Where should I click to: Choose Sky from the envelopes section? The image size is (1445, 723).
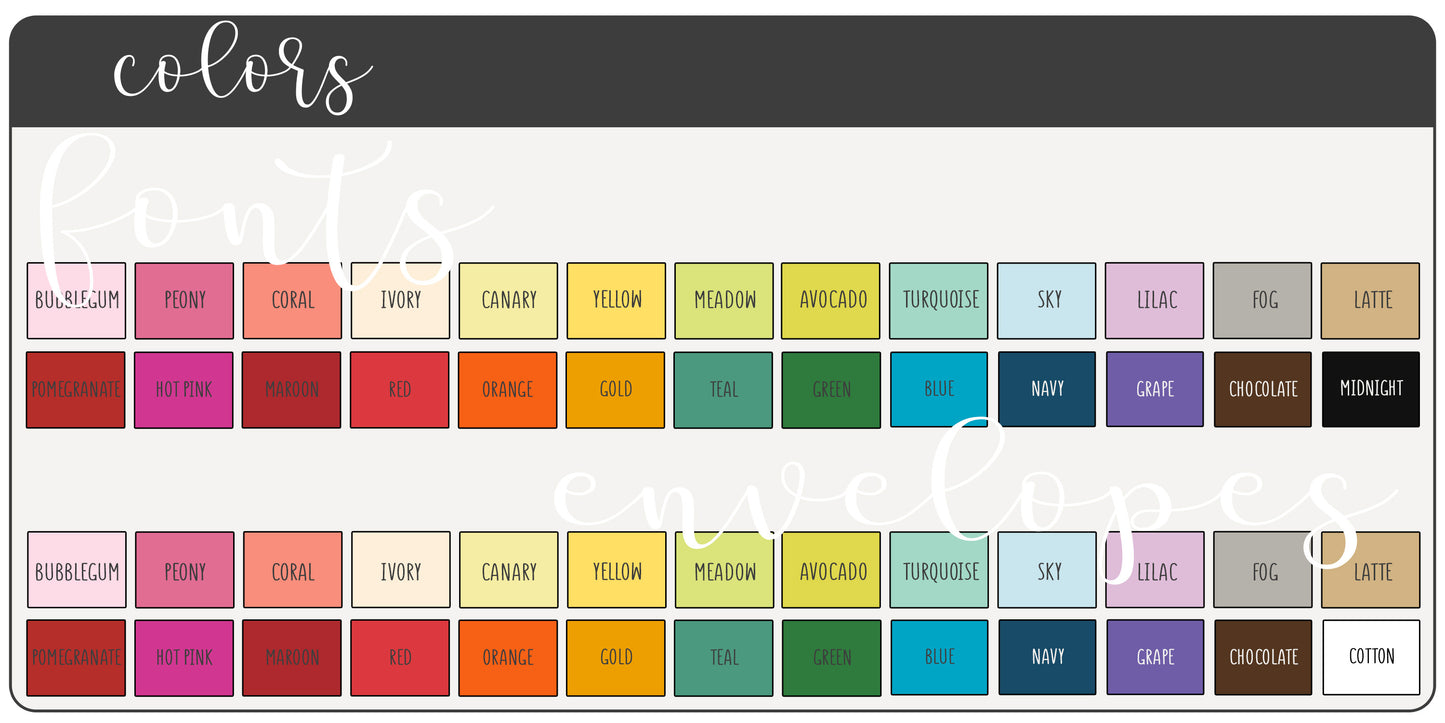coord(1047,571)
